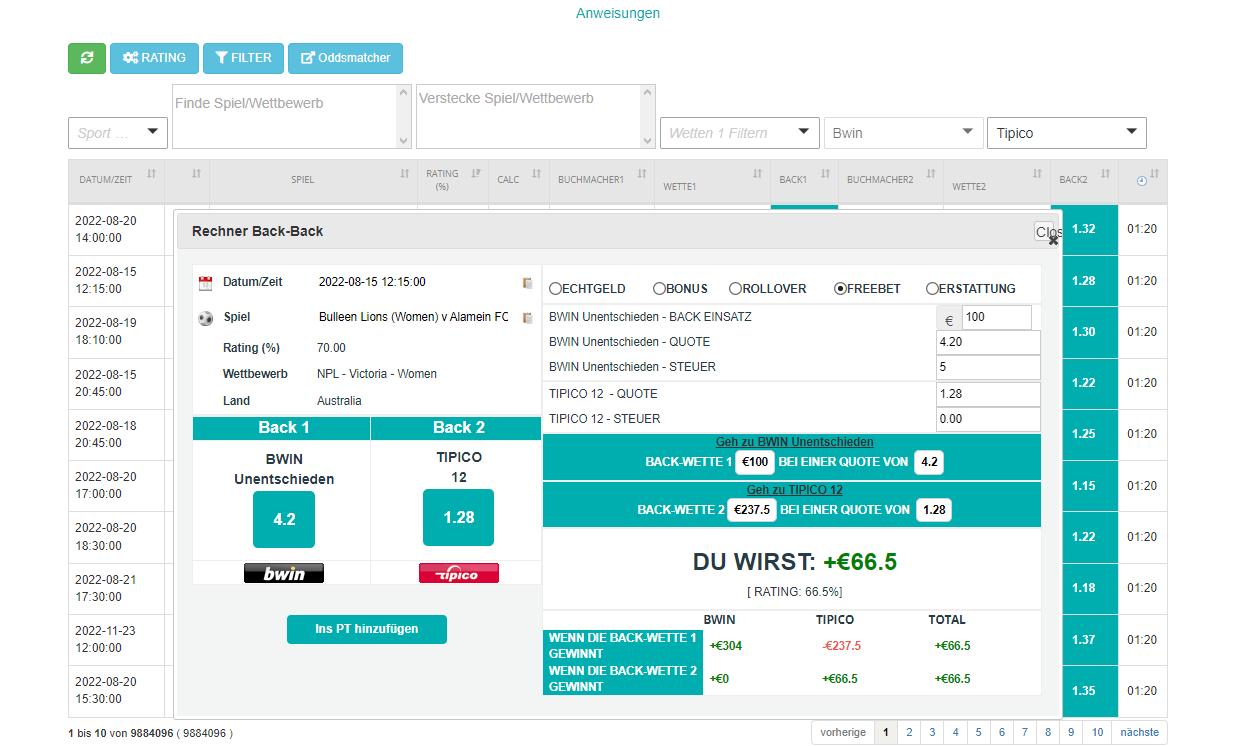Screen dimensions: 1254x746
Task: Click into Finde Spiel/Wettbewerb text box
Action: [284, 116]
